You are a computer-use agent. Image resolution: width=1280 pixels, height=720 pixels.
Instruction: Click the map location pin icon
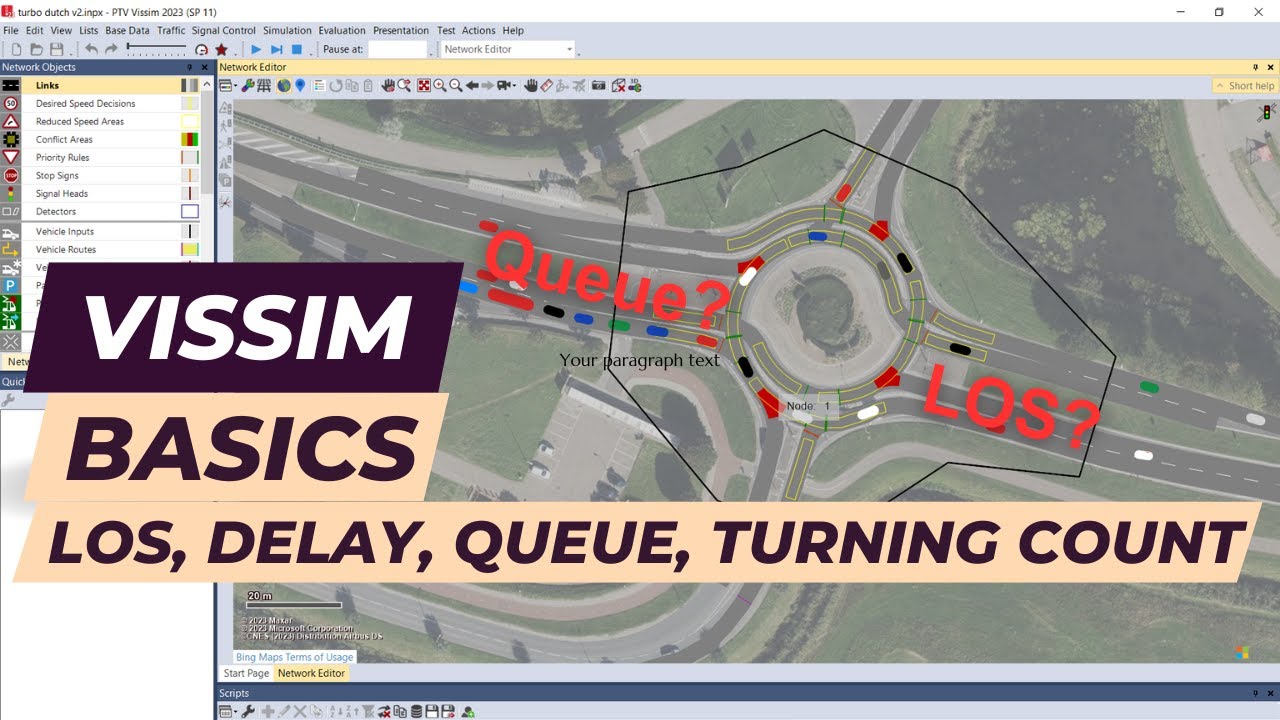point(300,86)
